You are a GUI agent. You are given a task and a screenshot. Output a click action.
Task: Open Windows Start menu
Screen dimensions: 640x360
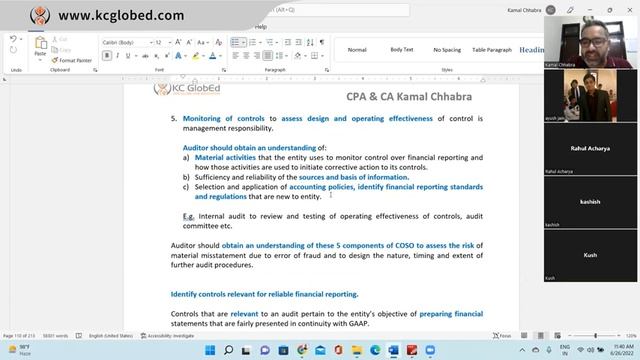point(210,350)
